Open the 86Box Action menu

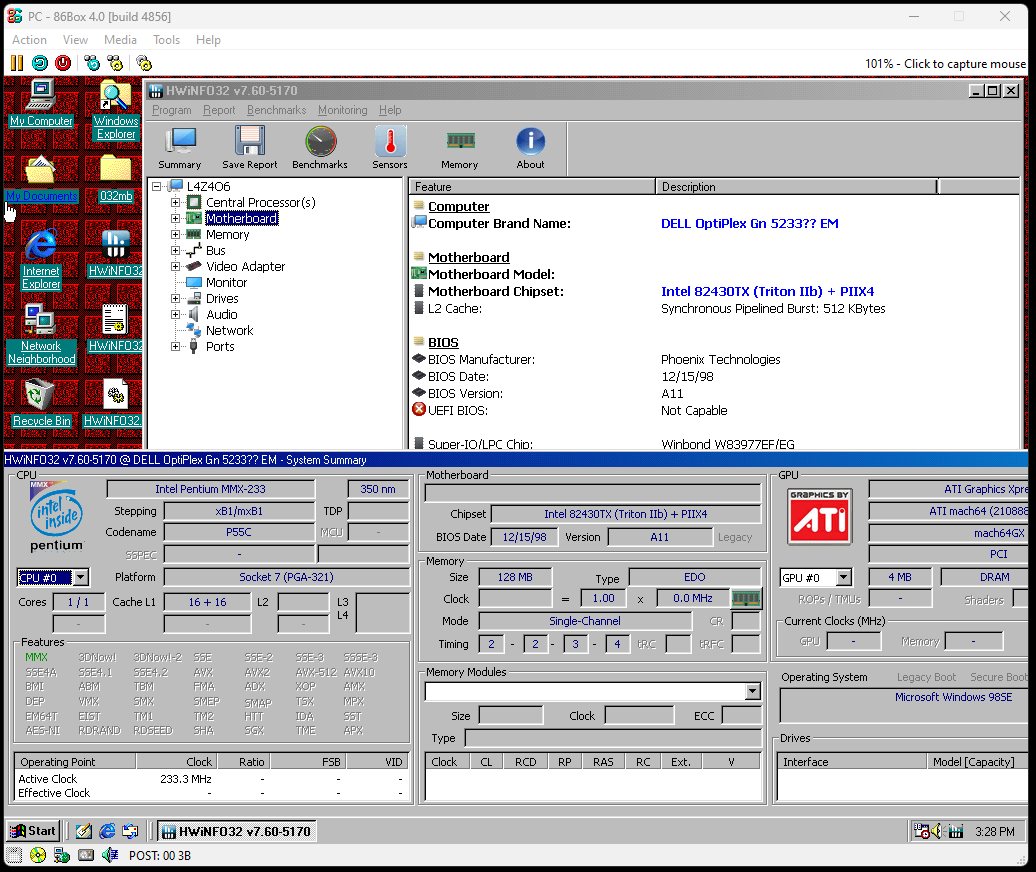coord(29,40)
